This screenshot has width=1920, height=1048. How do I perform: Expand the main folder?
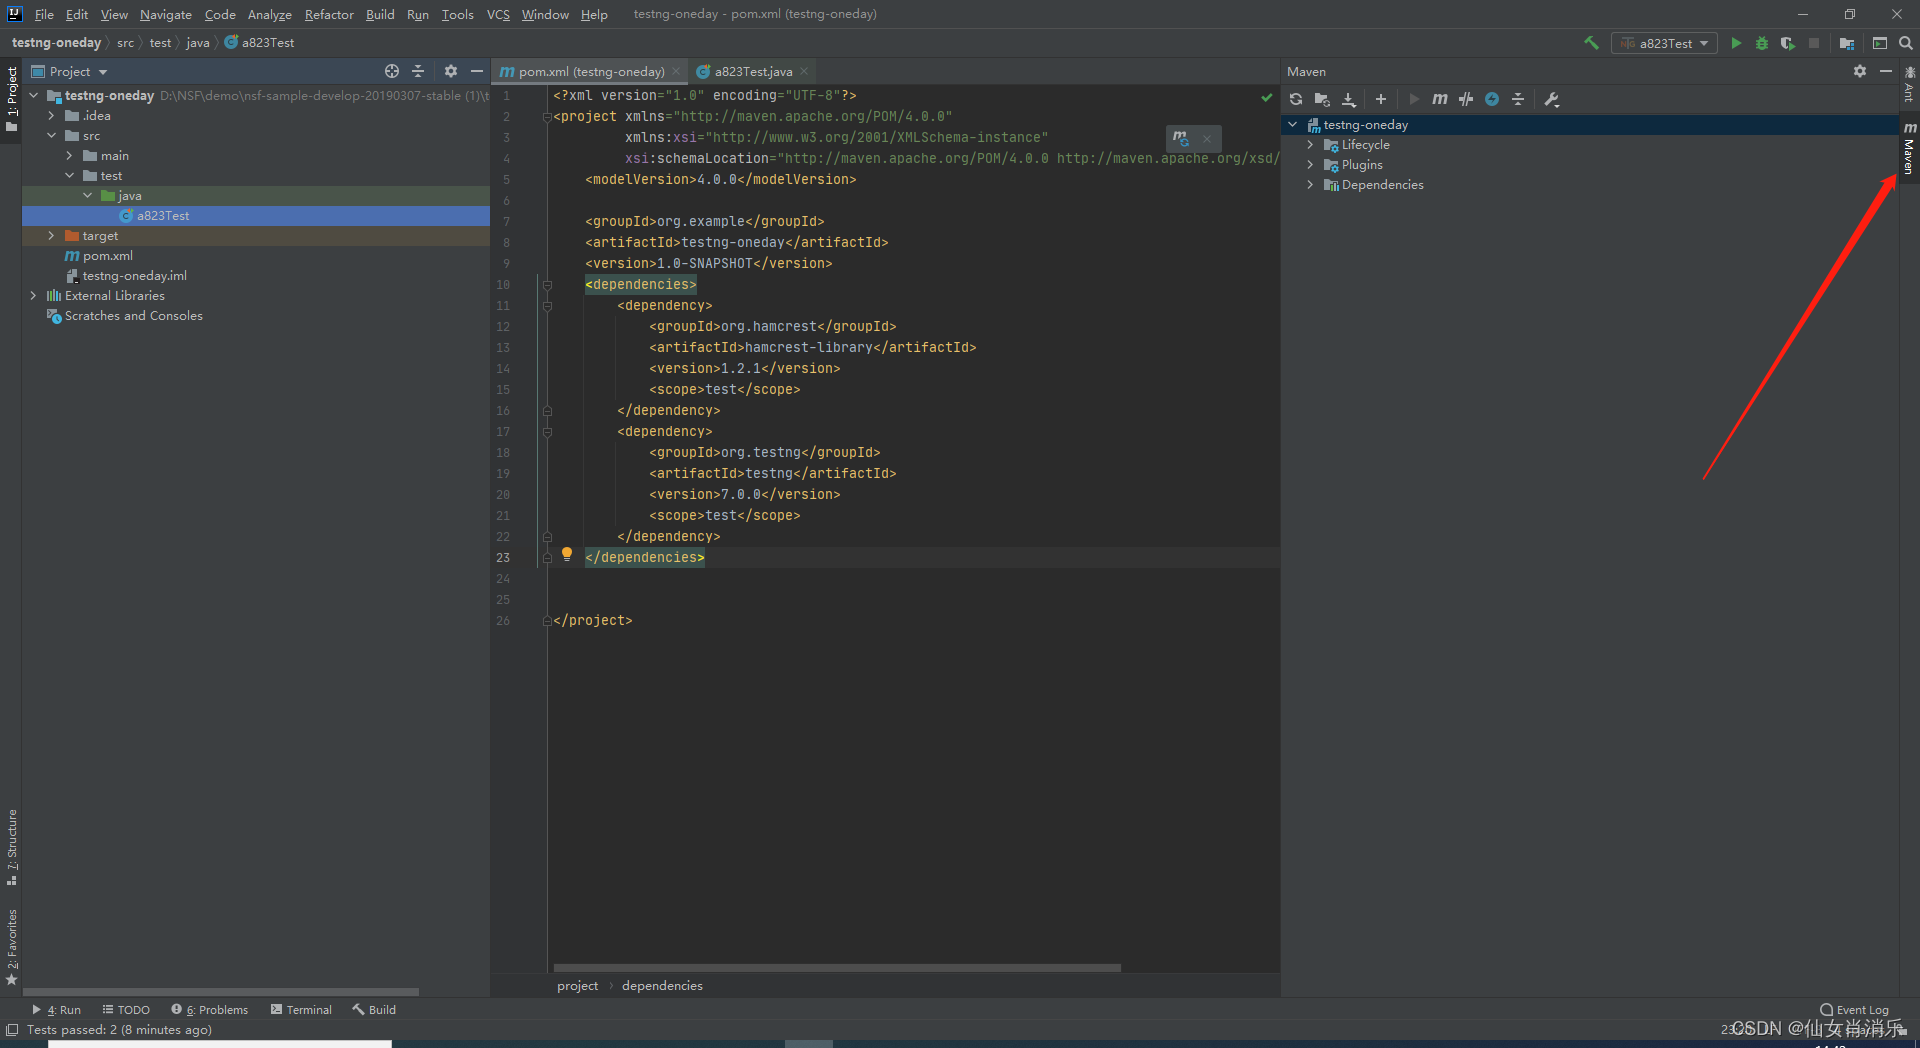69,156
